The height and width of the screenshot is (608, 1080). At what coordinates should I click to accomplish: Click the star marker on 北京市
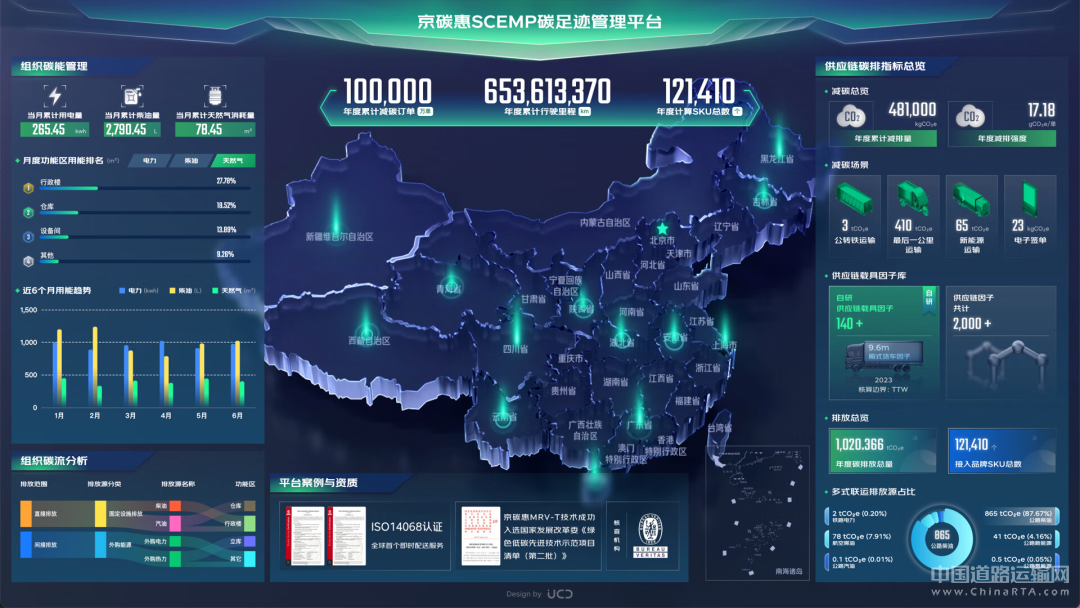[x=662, y=228]
